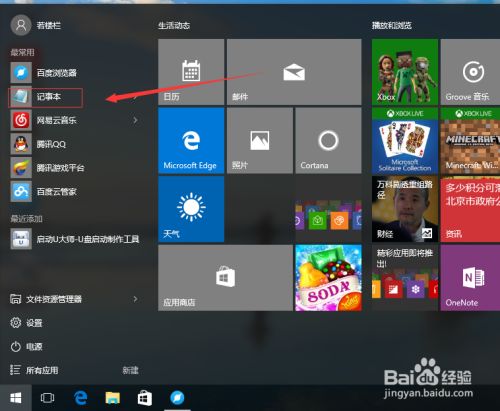Open the Finance news tile
The height and width of the screenshot is (411, 500).
pyautogui.click(x=405, y=209)
